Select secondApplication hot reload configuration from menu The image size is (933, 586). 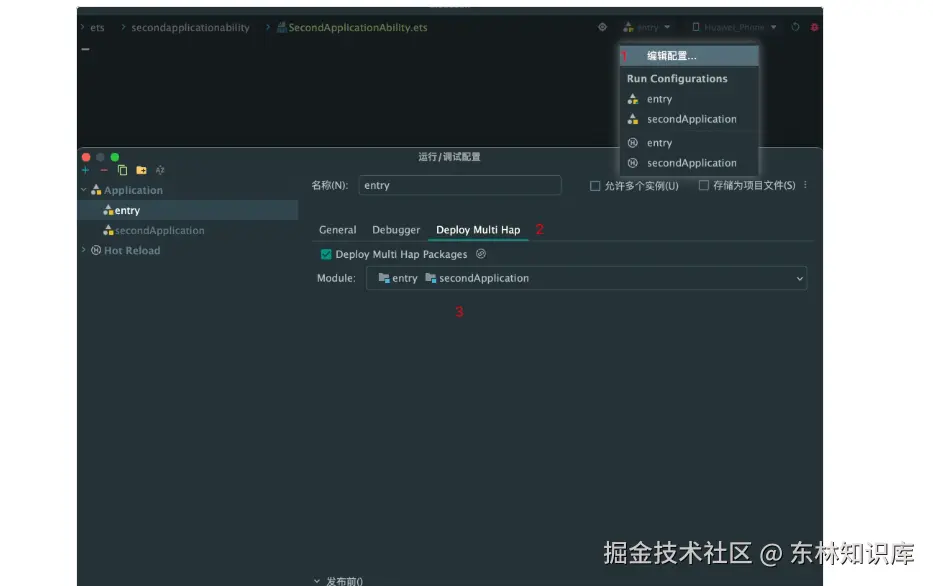(689, 163)
